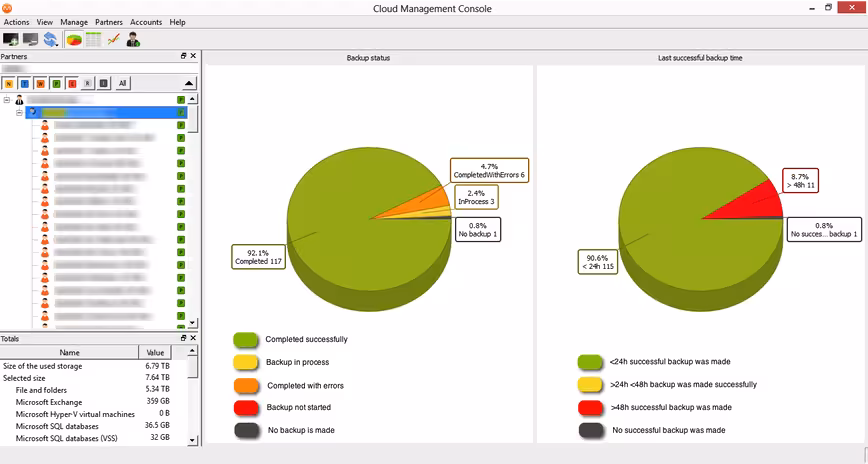Image resolution: width=868 pixels, height=464 pixels.
Task: Select the 'Microsoft SQL databases (VSS)' row
Action: tap(86, 438)
